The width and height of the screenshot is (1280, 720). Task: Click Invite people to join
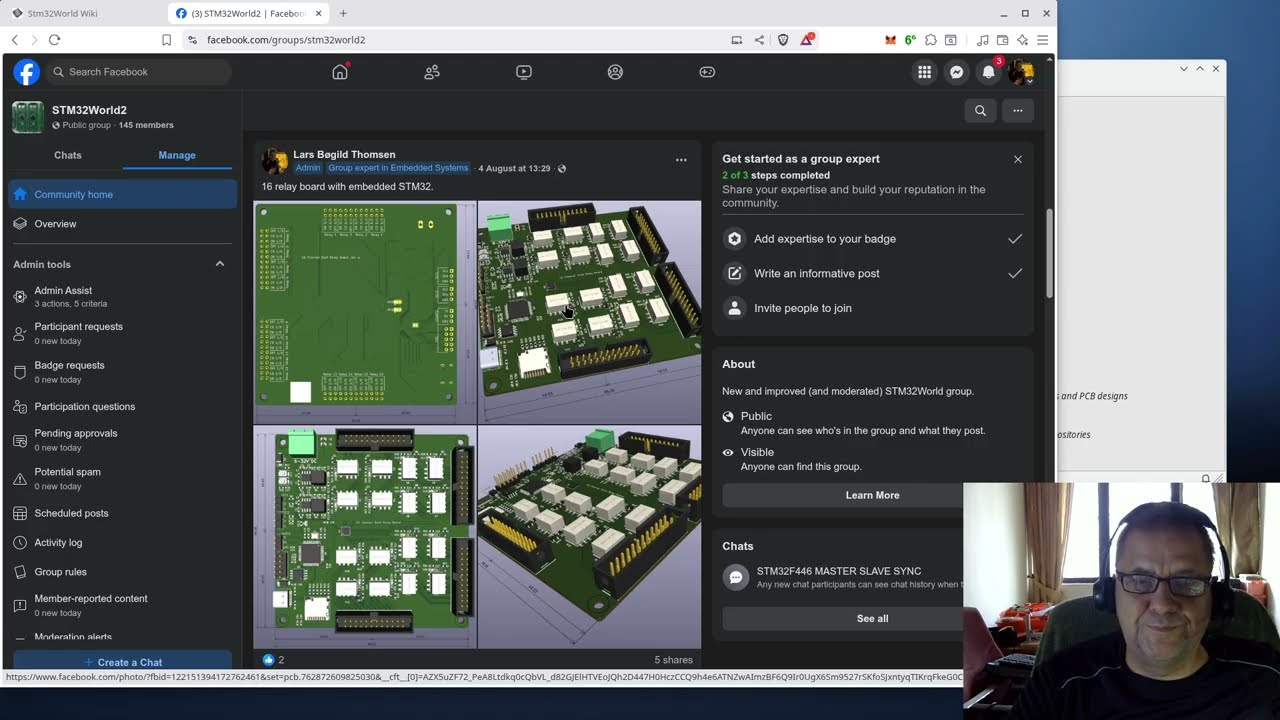pyautogui.click(x=873, y=308)
